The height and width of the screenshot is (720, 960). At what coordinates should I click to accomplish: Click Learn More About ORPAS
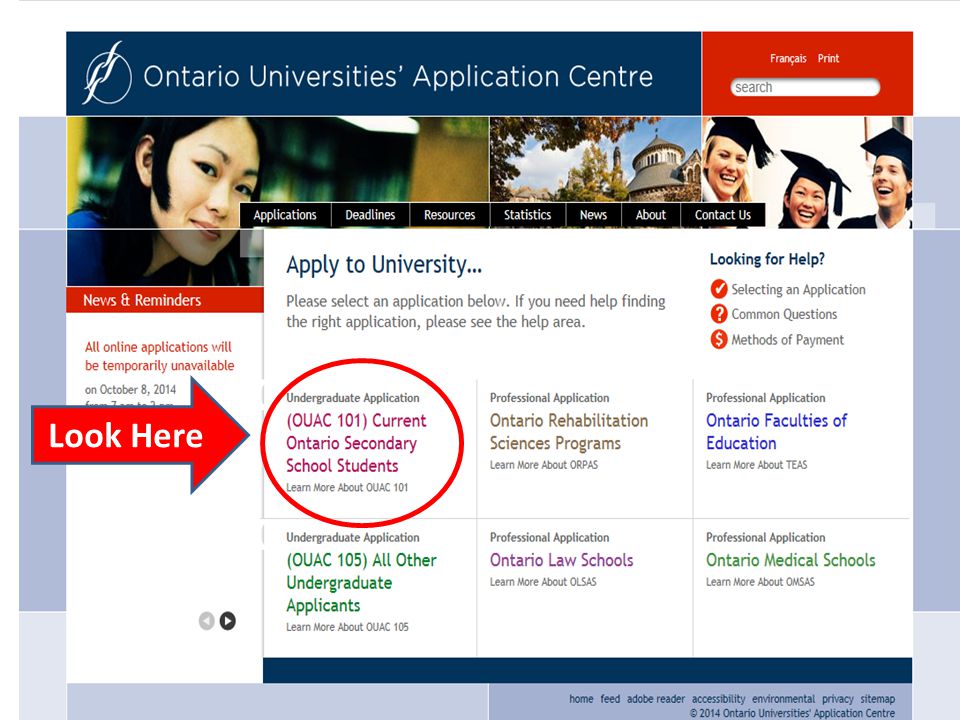(544, 465)
